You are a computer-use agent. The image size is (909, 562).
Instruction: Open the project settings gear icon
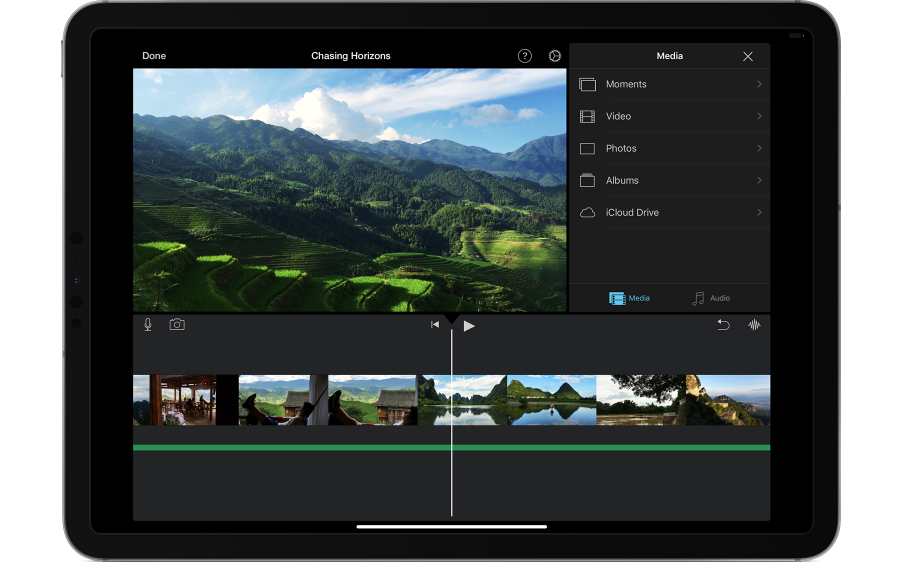[555, 56]
